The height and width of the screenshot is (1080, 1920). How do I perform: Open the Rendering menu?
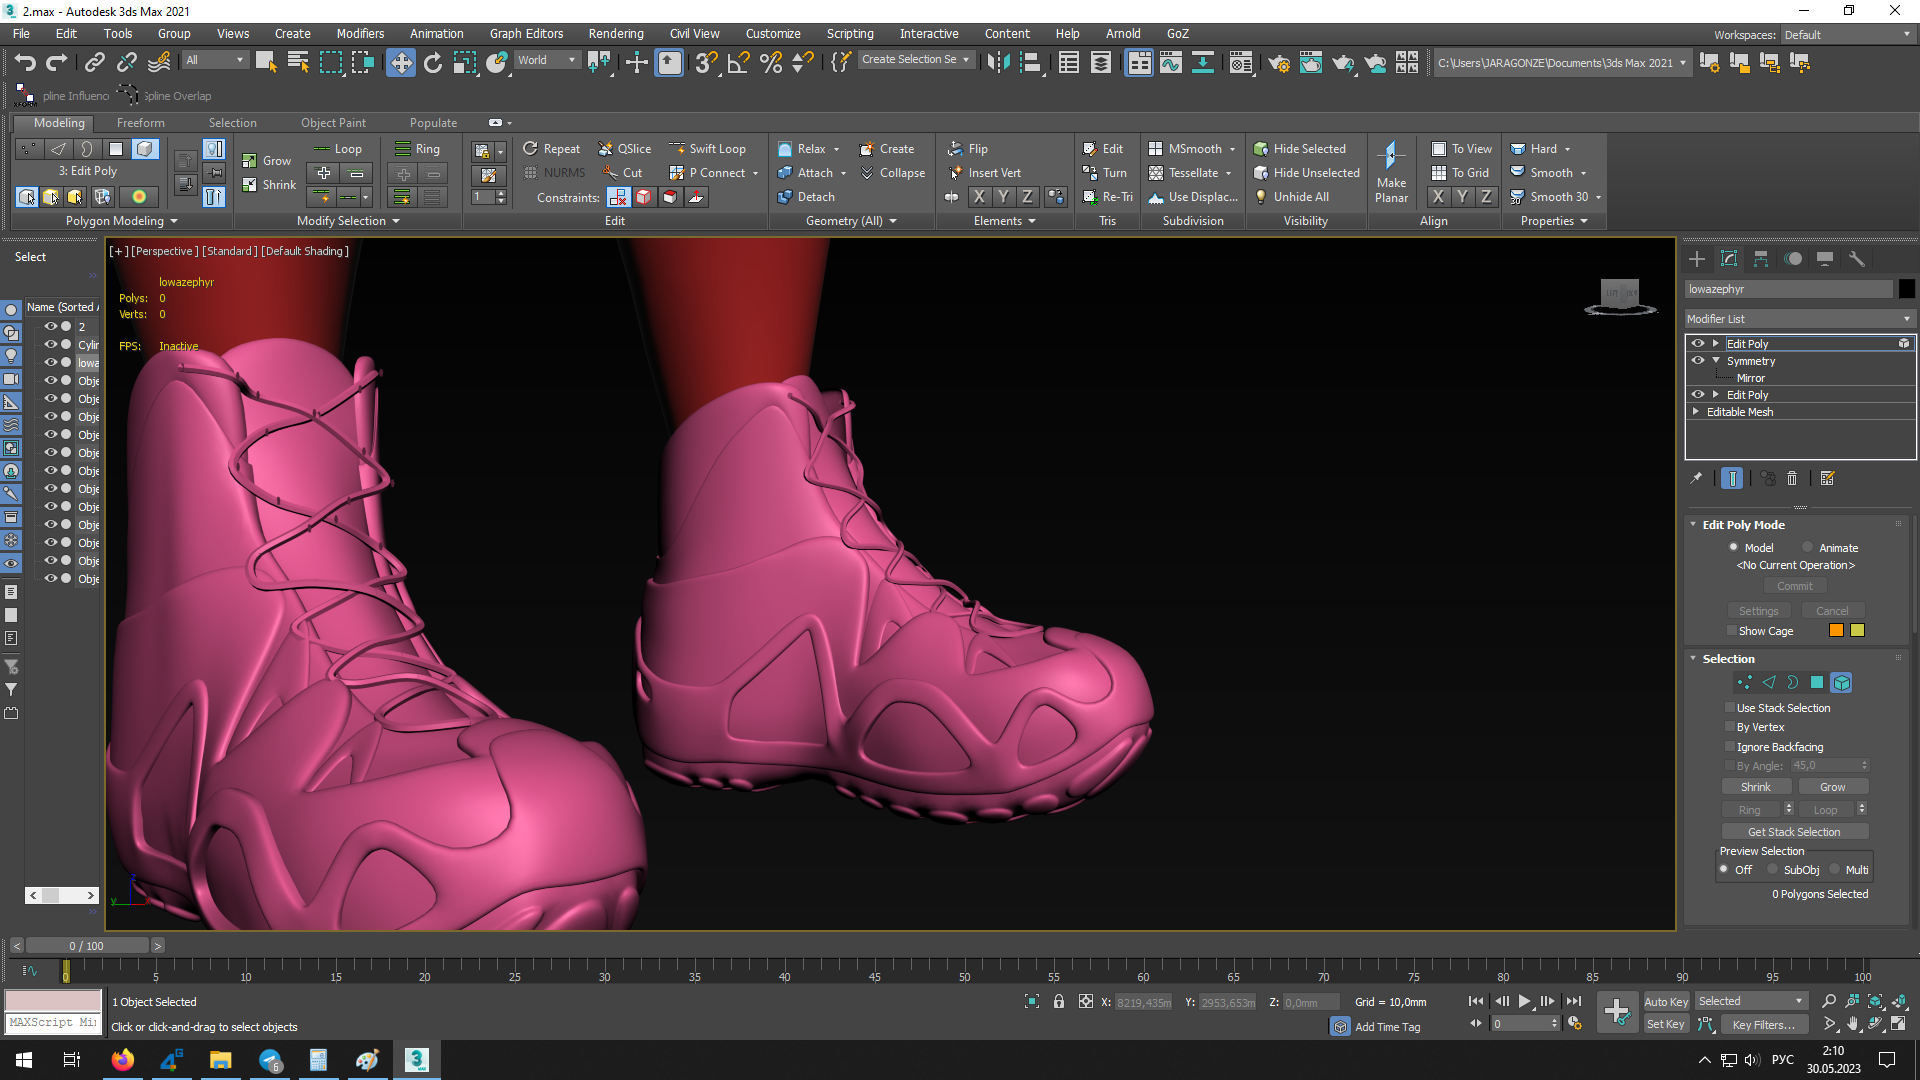click(615, 33)
